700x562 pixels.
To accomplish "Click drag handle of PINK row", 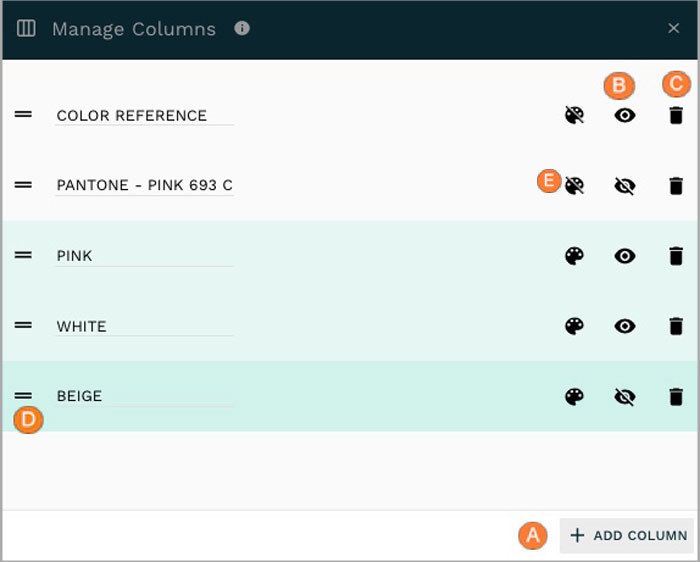I will tap(23, 255).
